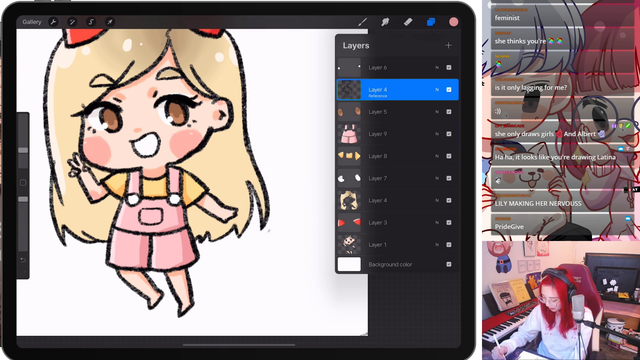Open blend mode N of Layer 7
This screenshot has width=640, height=360.
point(437,178)
